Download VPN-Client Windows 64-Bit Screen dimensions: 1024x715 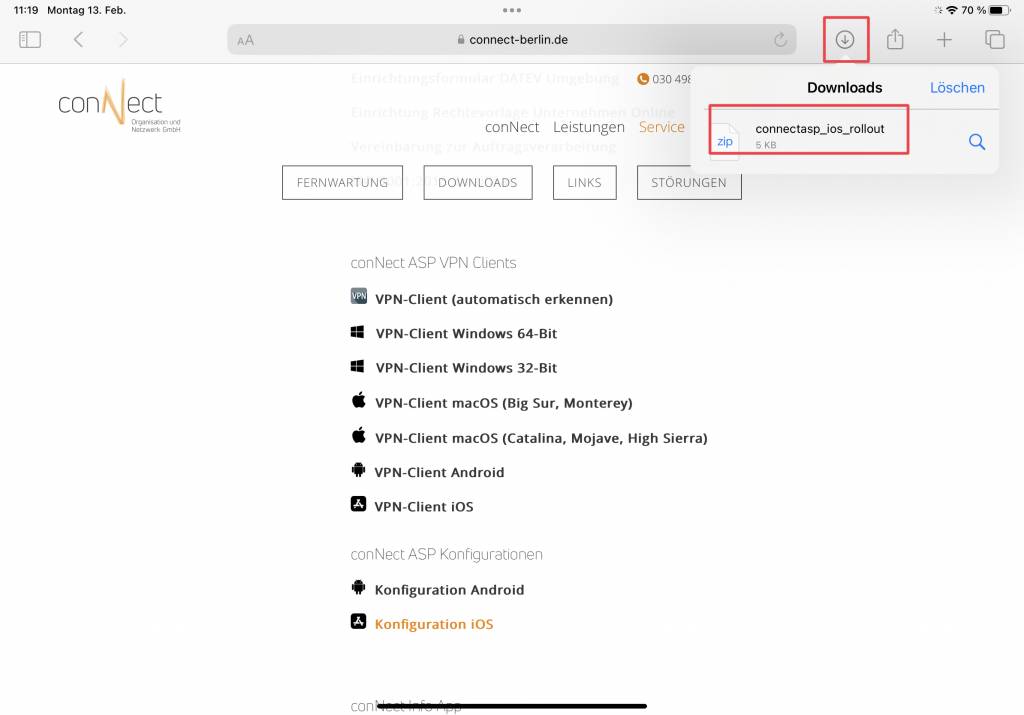pos(466,334)
